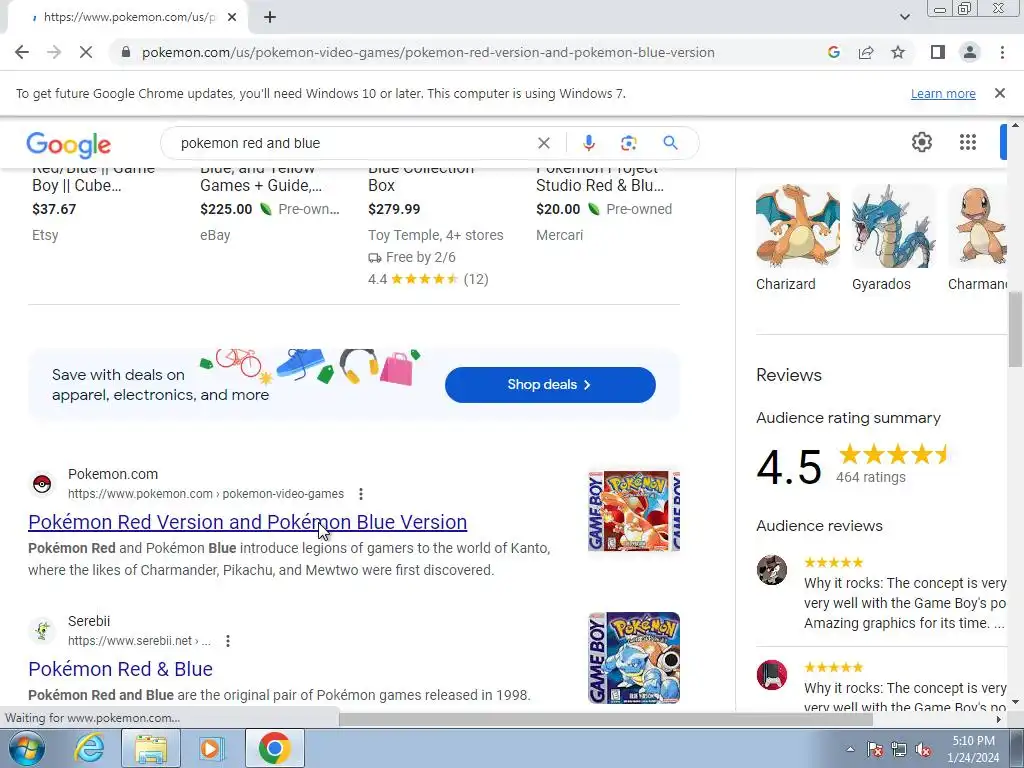
Task: Open Windows Media Player from taskbar
Action: [x=212, y=748]
